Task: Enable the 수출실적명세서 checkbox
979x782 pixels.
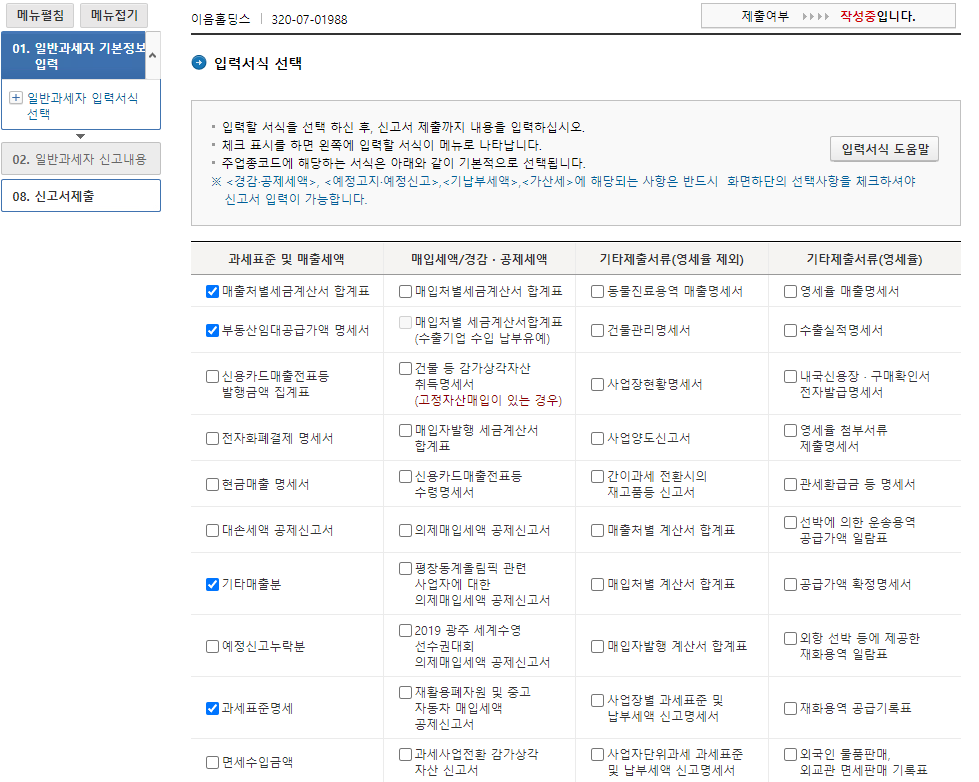Action: [x=789, y=328]
